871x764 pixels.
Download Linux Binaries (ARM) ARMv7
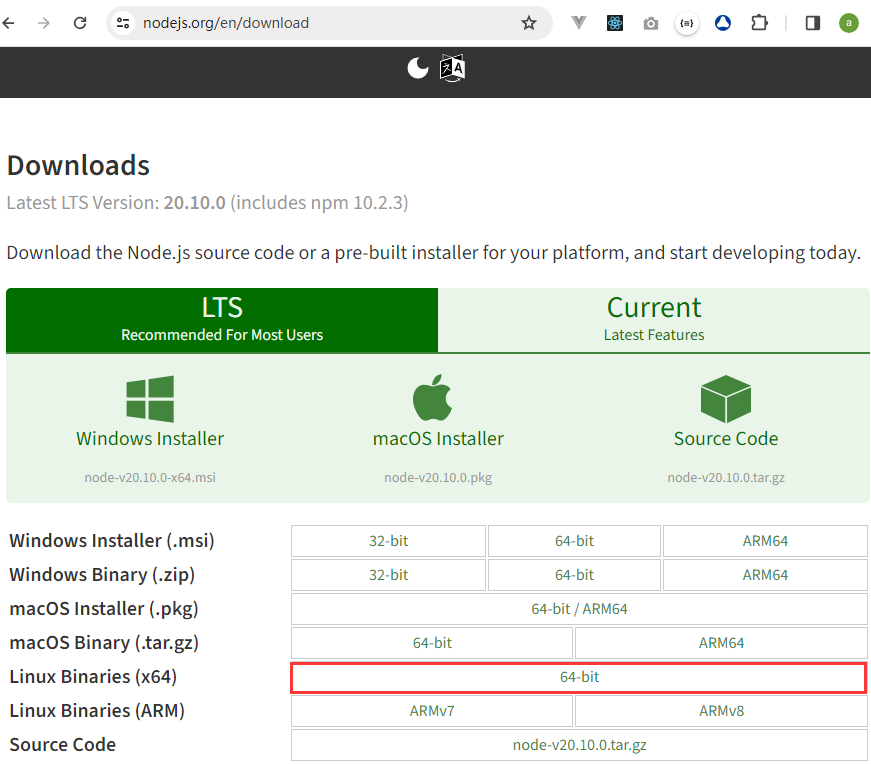432,711
